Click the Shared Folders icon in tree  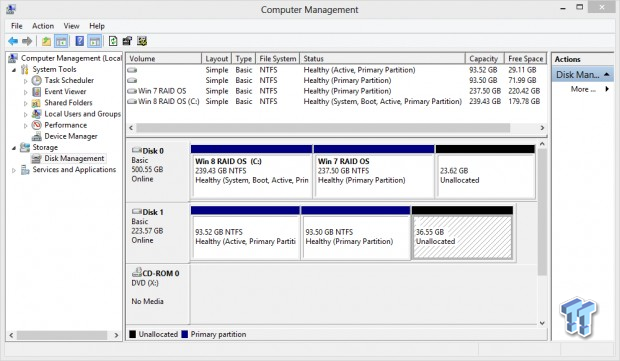[36, 103]
